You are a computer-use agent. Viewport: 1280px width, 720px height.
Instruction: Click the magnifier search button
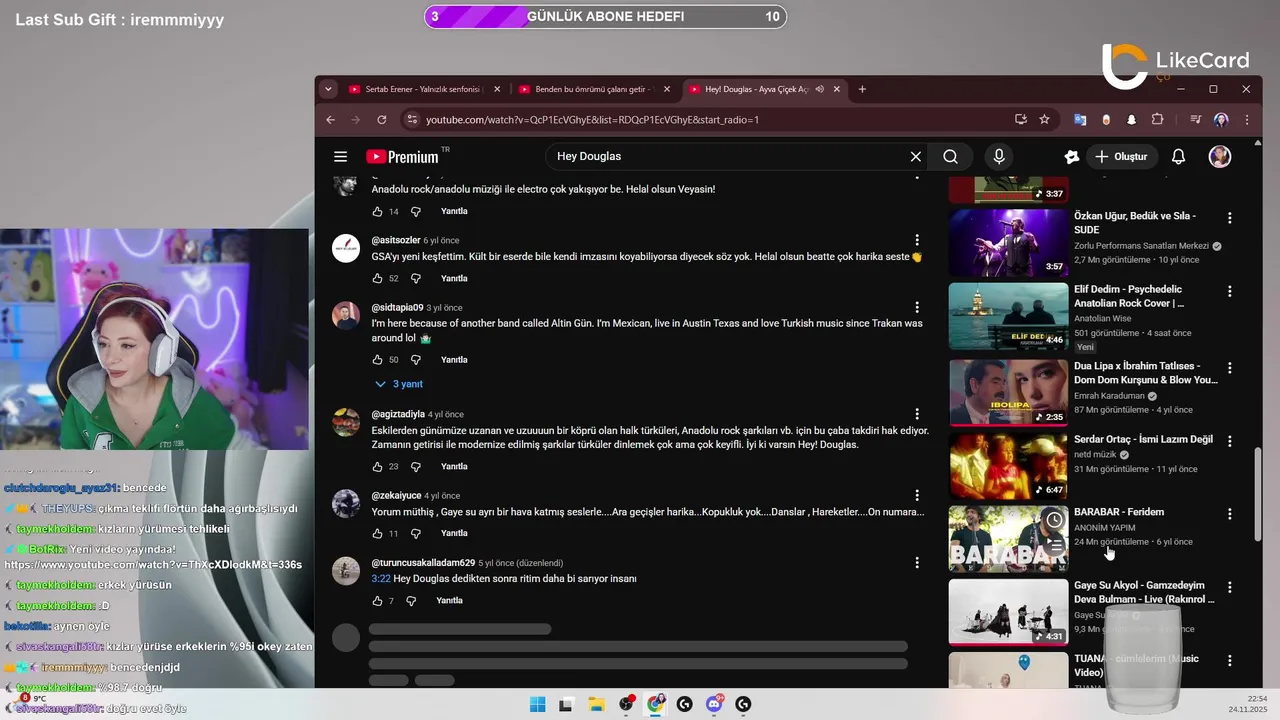[x=950, y=157]
